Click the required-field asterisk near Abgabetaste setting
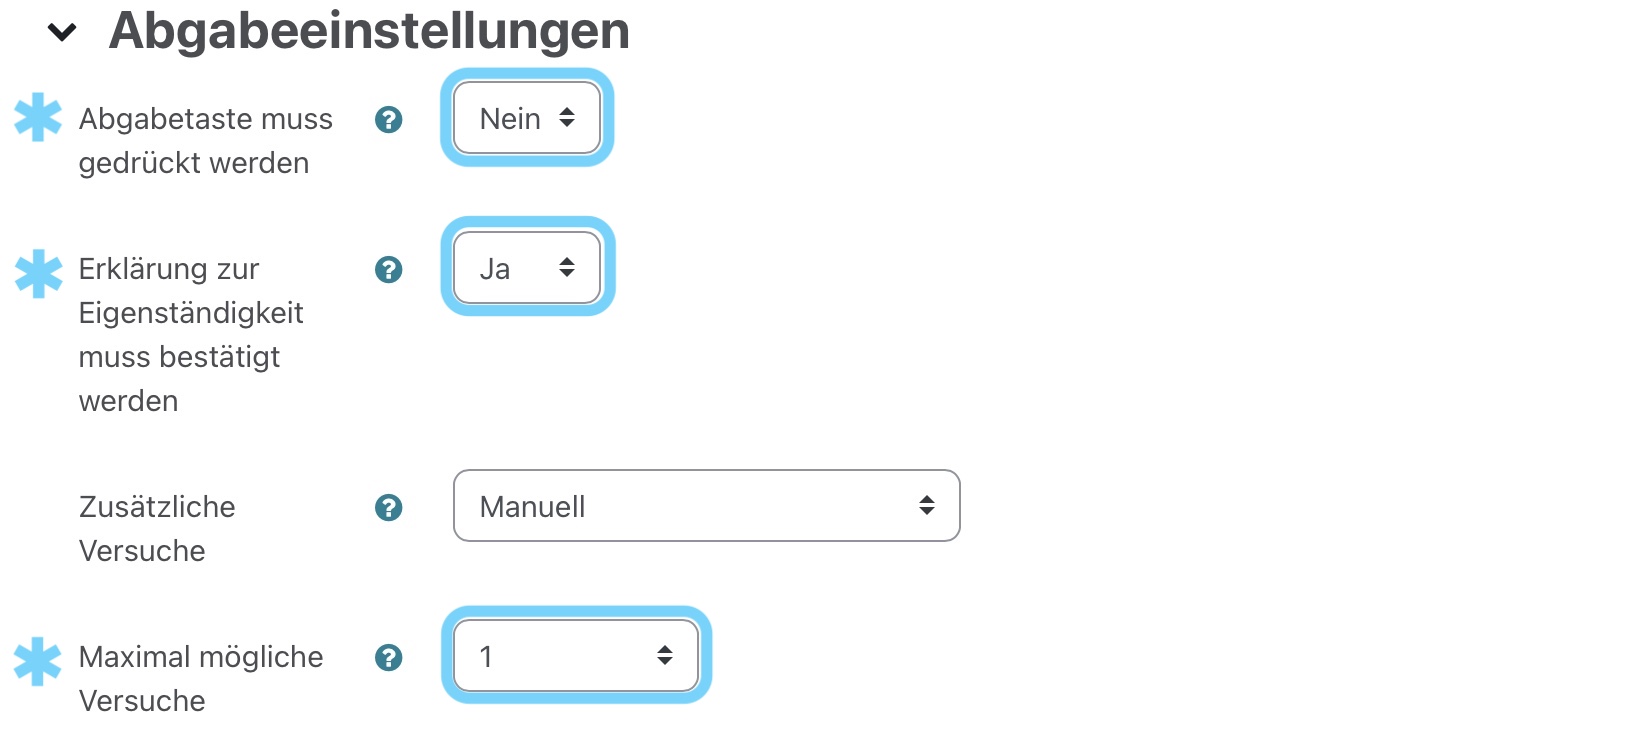1632x748 pixels. coord(37,119)
